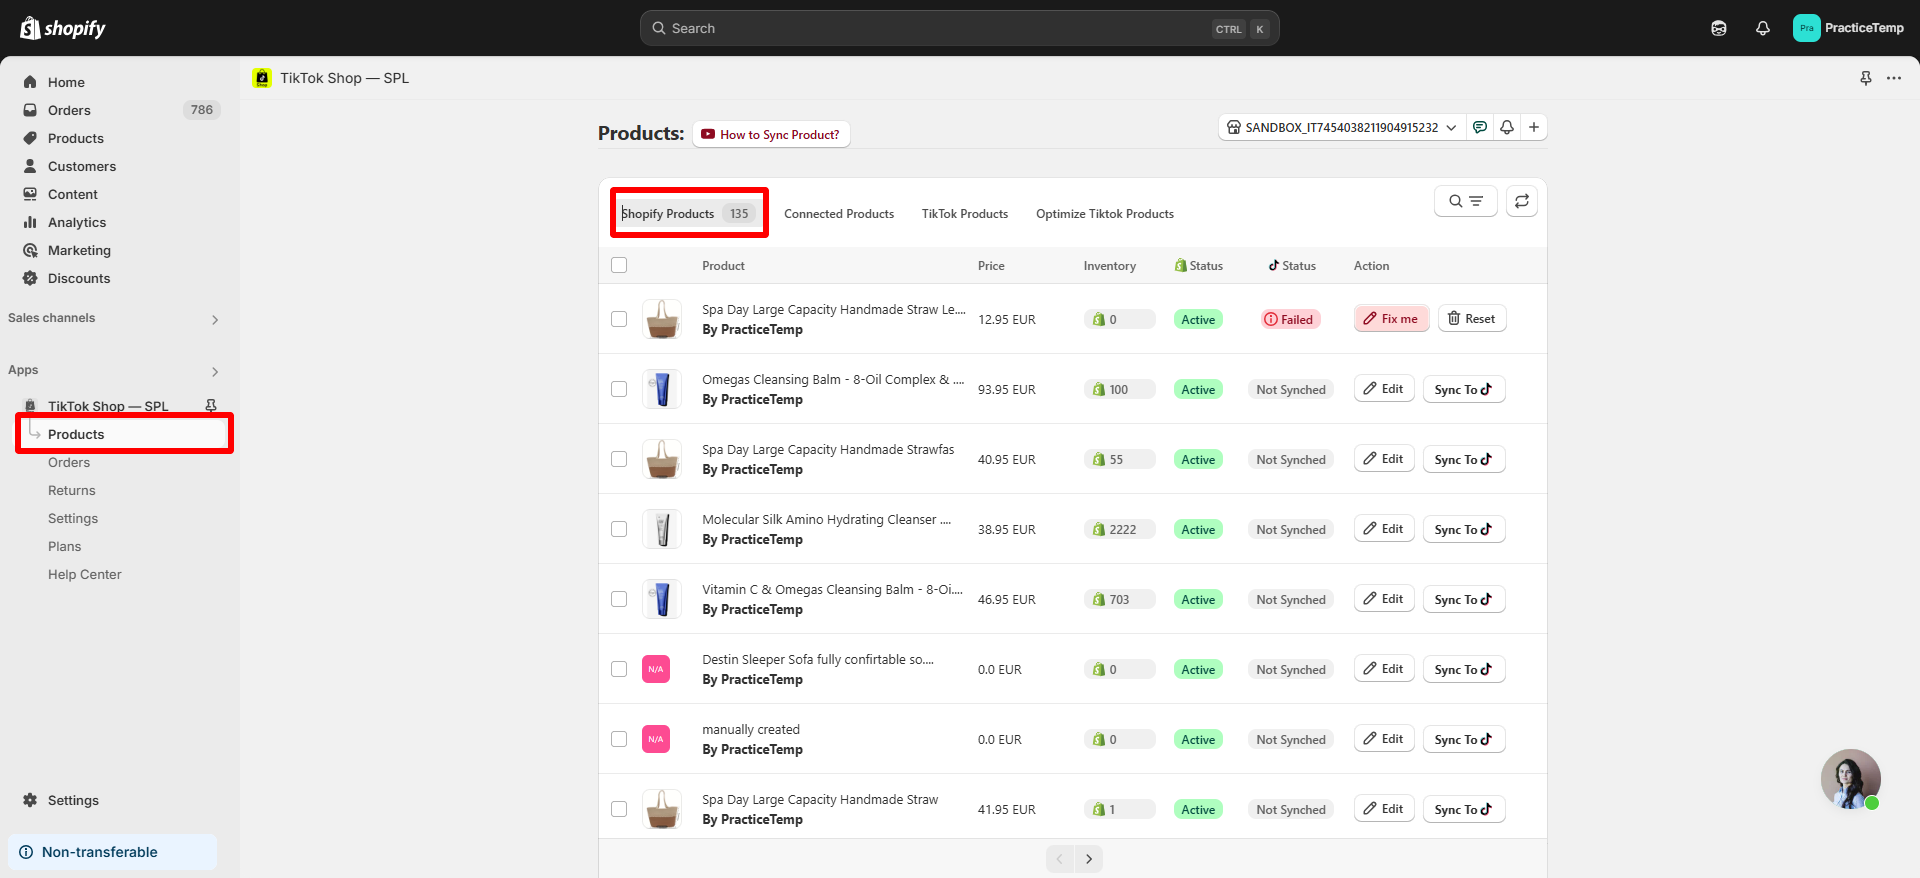
Task: Open Molecular Silk Amino Cleanser thumbnail
Action: coord(662,529)
